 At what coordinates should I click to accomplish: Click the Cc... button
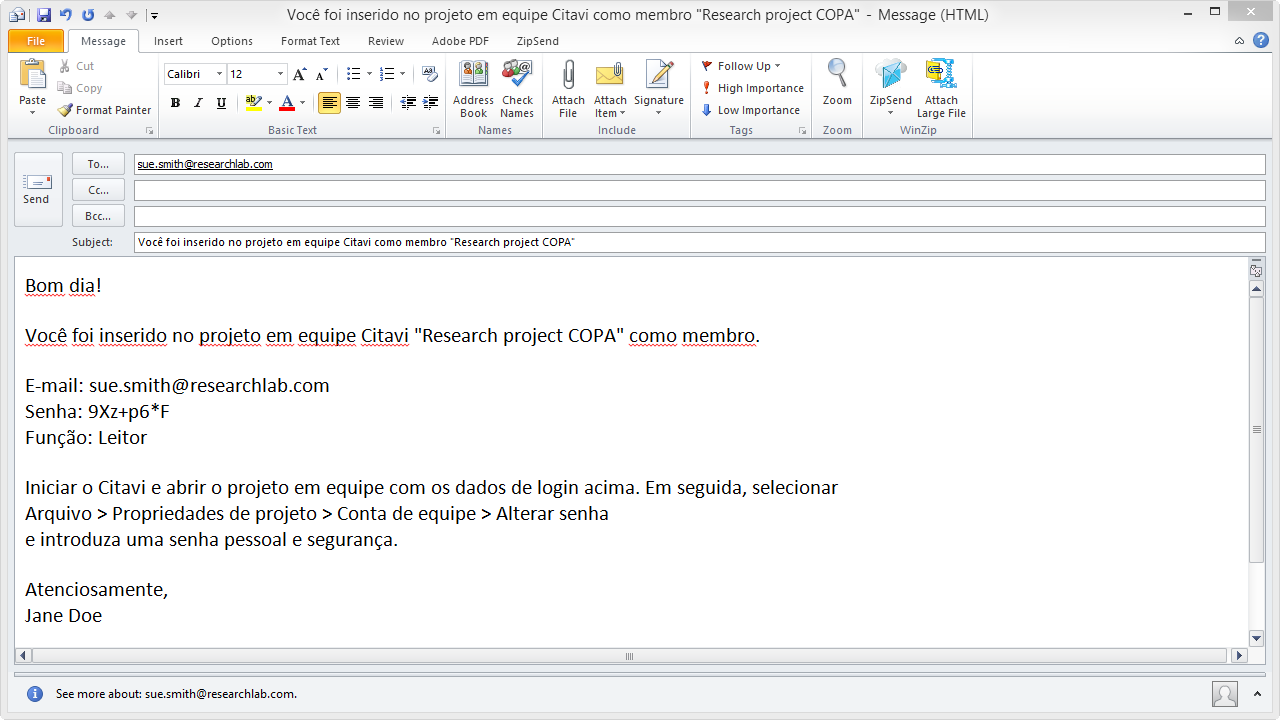98,190
